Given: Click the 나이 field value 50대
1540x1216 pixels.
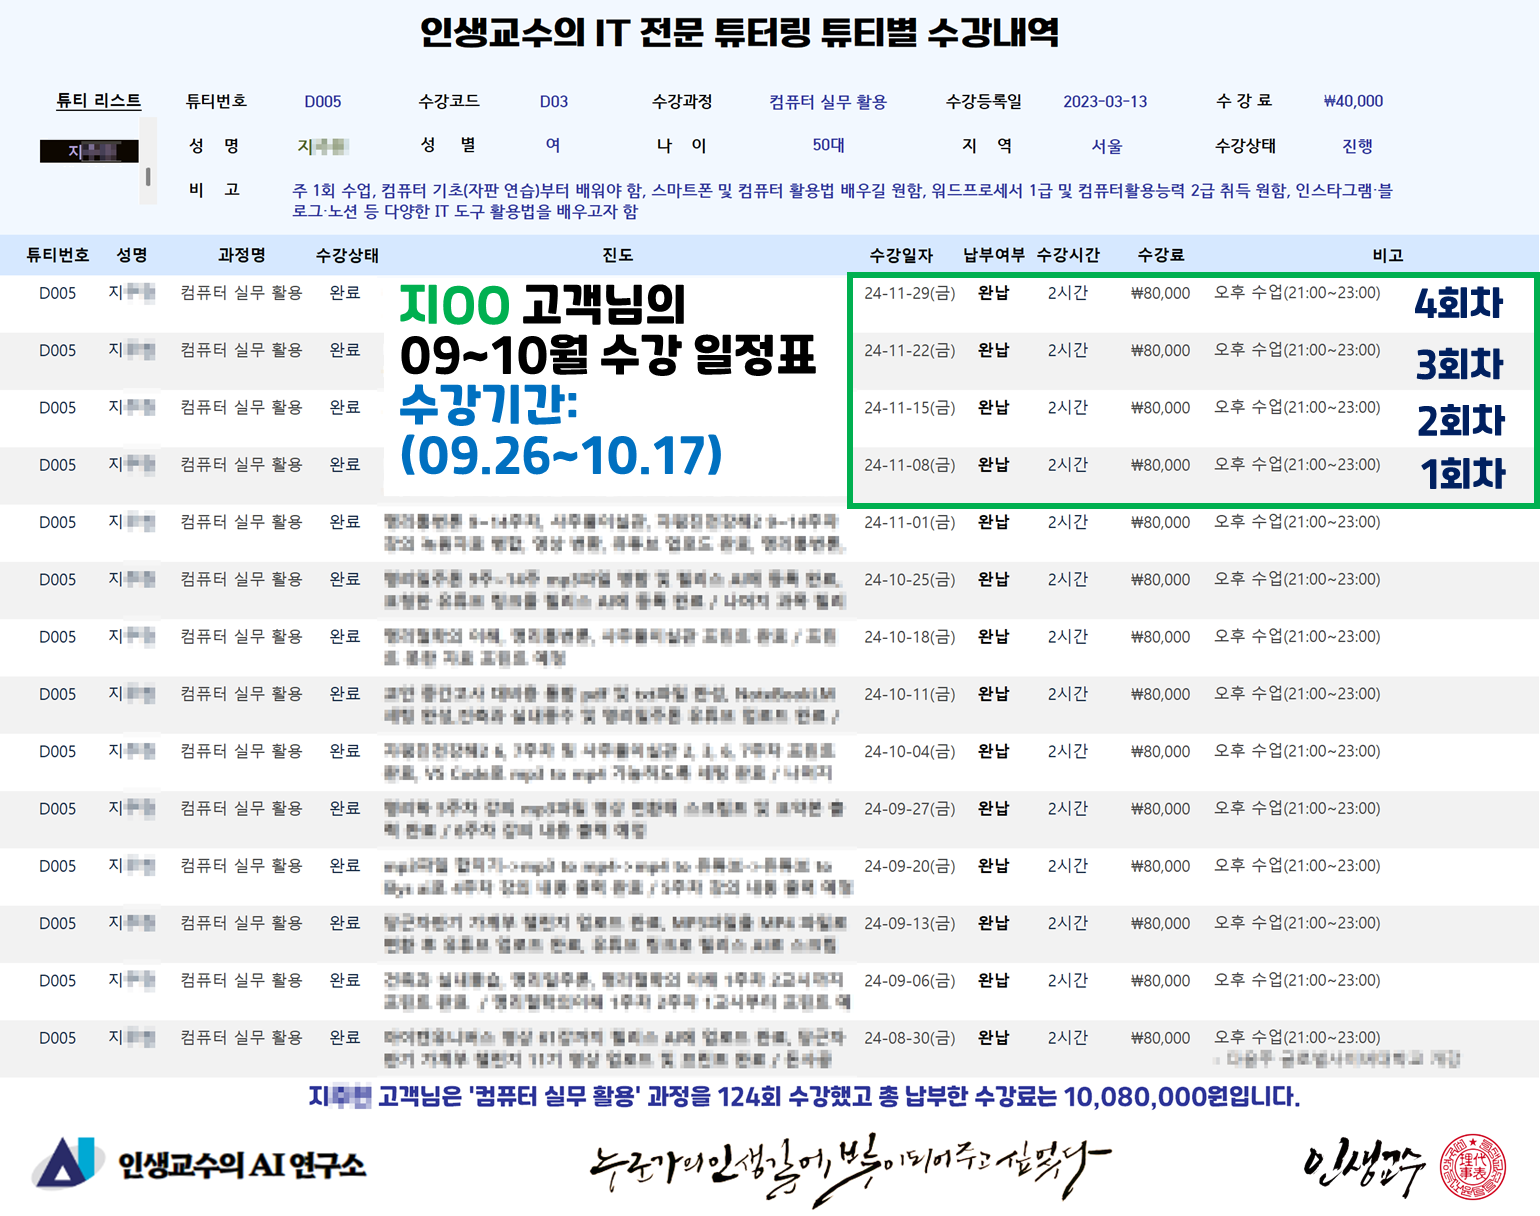Looking at the screenshot, I should click(828, 145).
